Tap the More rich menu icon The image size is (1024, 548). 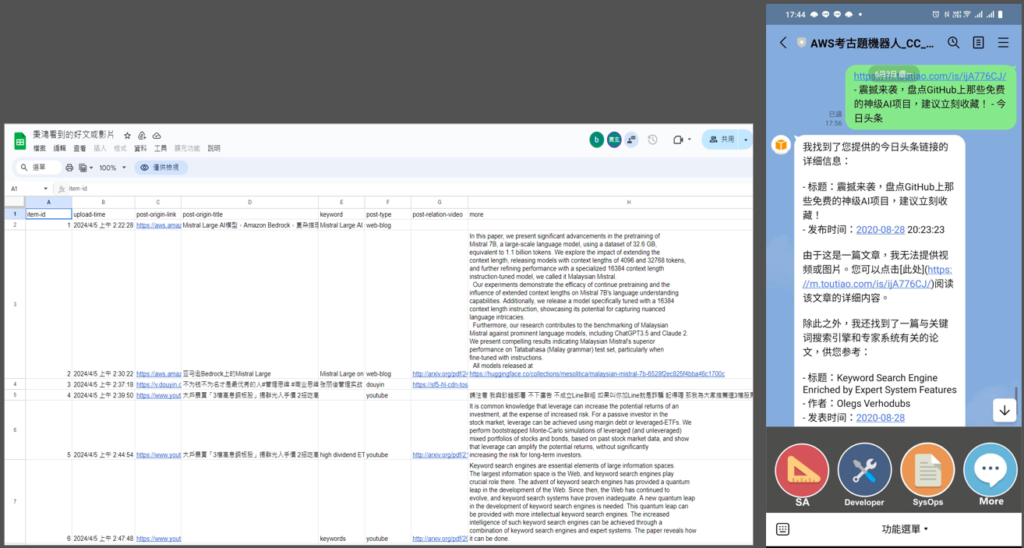[990, 470]
